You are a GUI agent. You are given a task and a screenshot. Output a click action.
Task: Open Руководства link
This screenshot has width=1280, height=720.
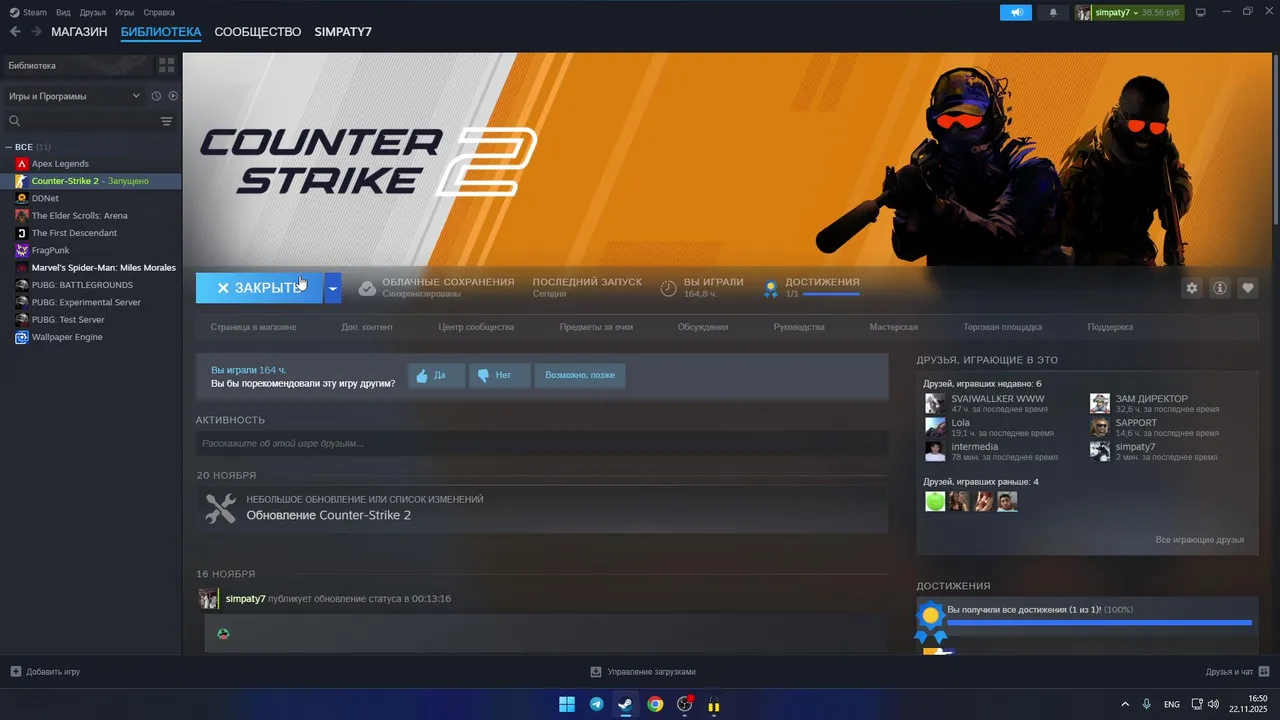coord(799,327)
